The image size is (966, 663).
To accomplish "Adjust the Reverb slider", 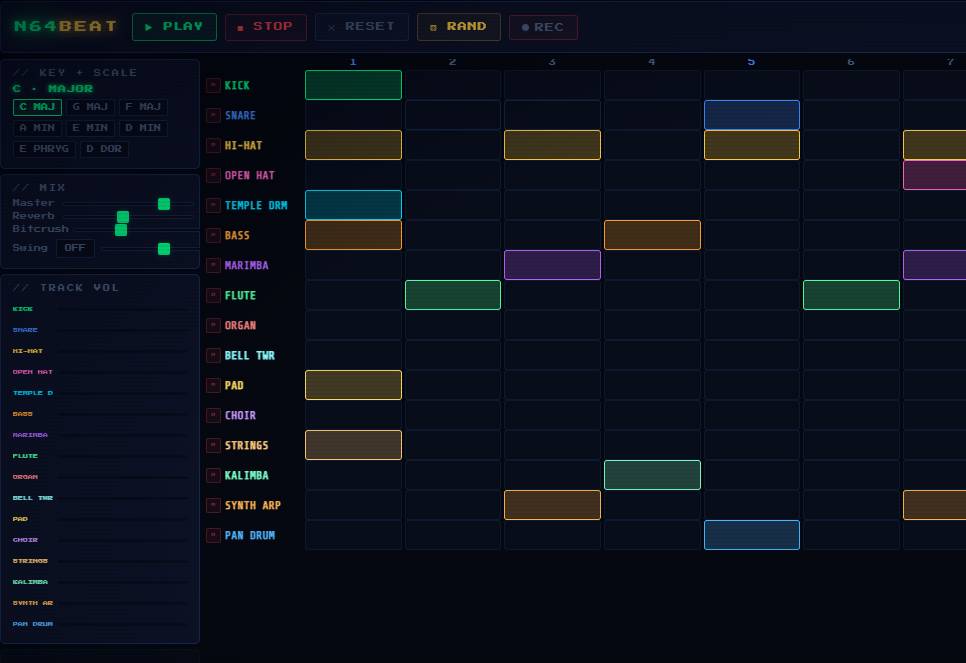I will coord(128,216).
